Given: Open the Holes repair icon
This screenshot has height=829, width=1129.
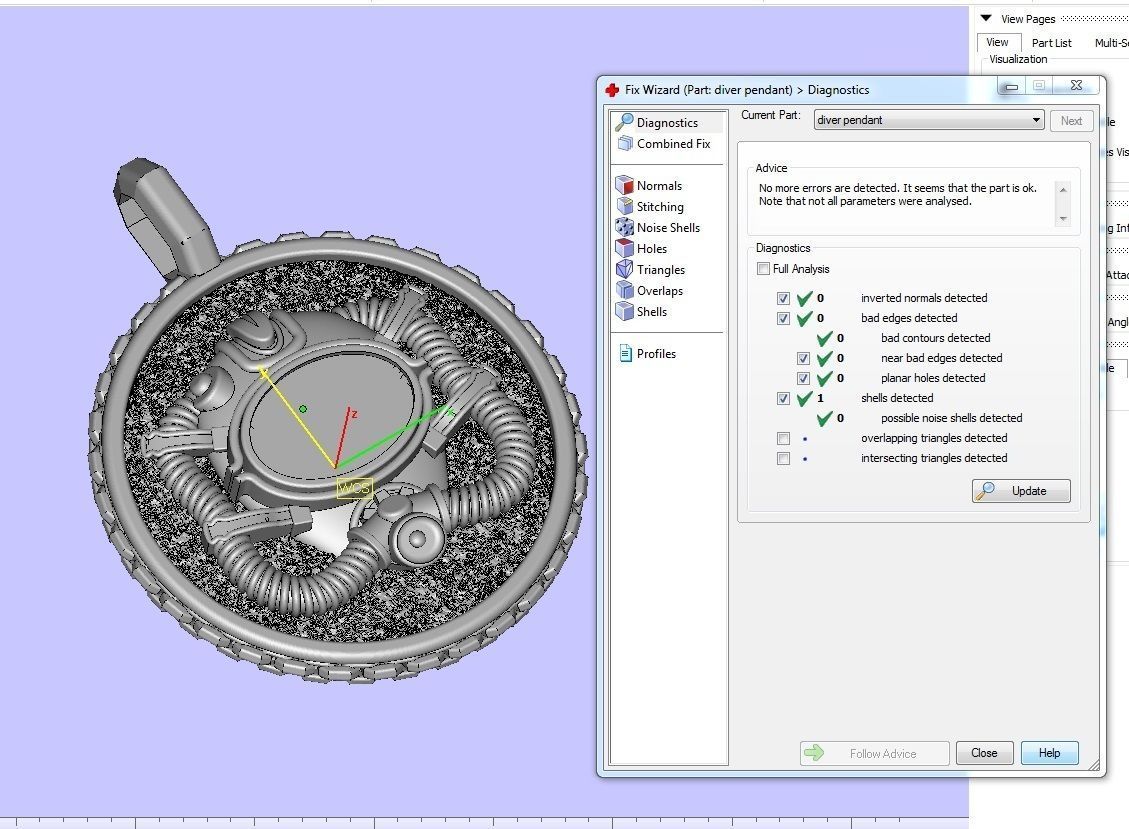Looking at the screenshot, I should coord(624,248).
